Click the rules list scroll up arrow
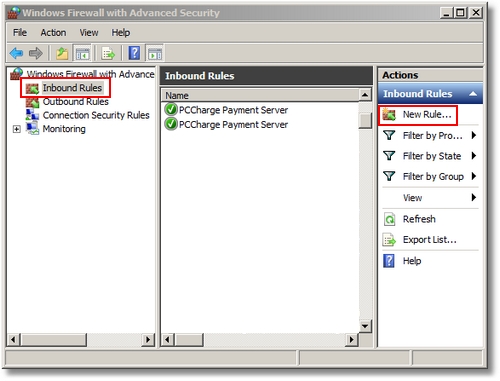 (365, 95)
